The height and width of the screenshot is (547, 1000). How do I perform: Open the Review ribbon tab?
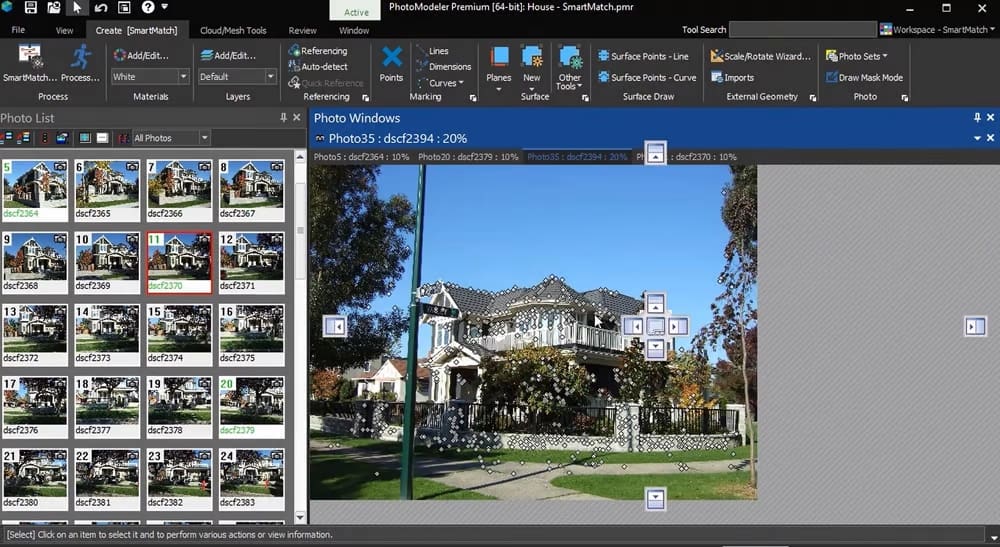tap(302, 30)
